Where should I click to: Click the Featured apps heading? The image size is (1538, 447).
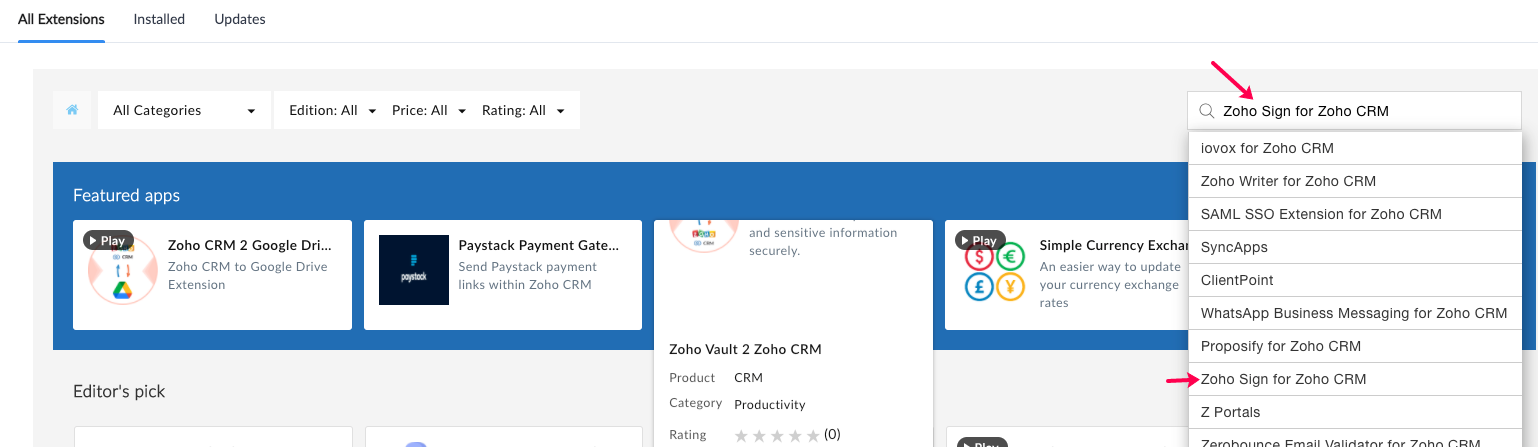click(x=127, y=195)
